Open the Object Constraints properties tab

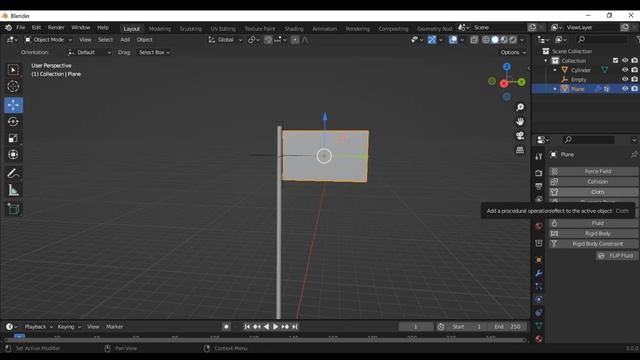(x=539, y=313)
